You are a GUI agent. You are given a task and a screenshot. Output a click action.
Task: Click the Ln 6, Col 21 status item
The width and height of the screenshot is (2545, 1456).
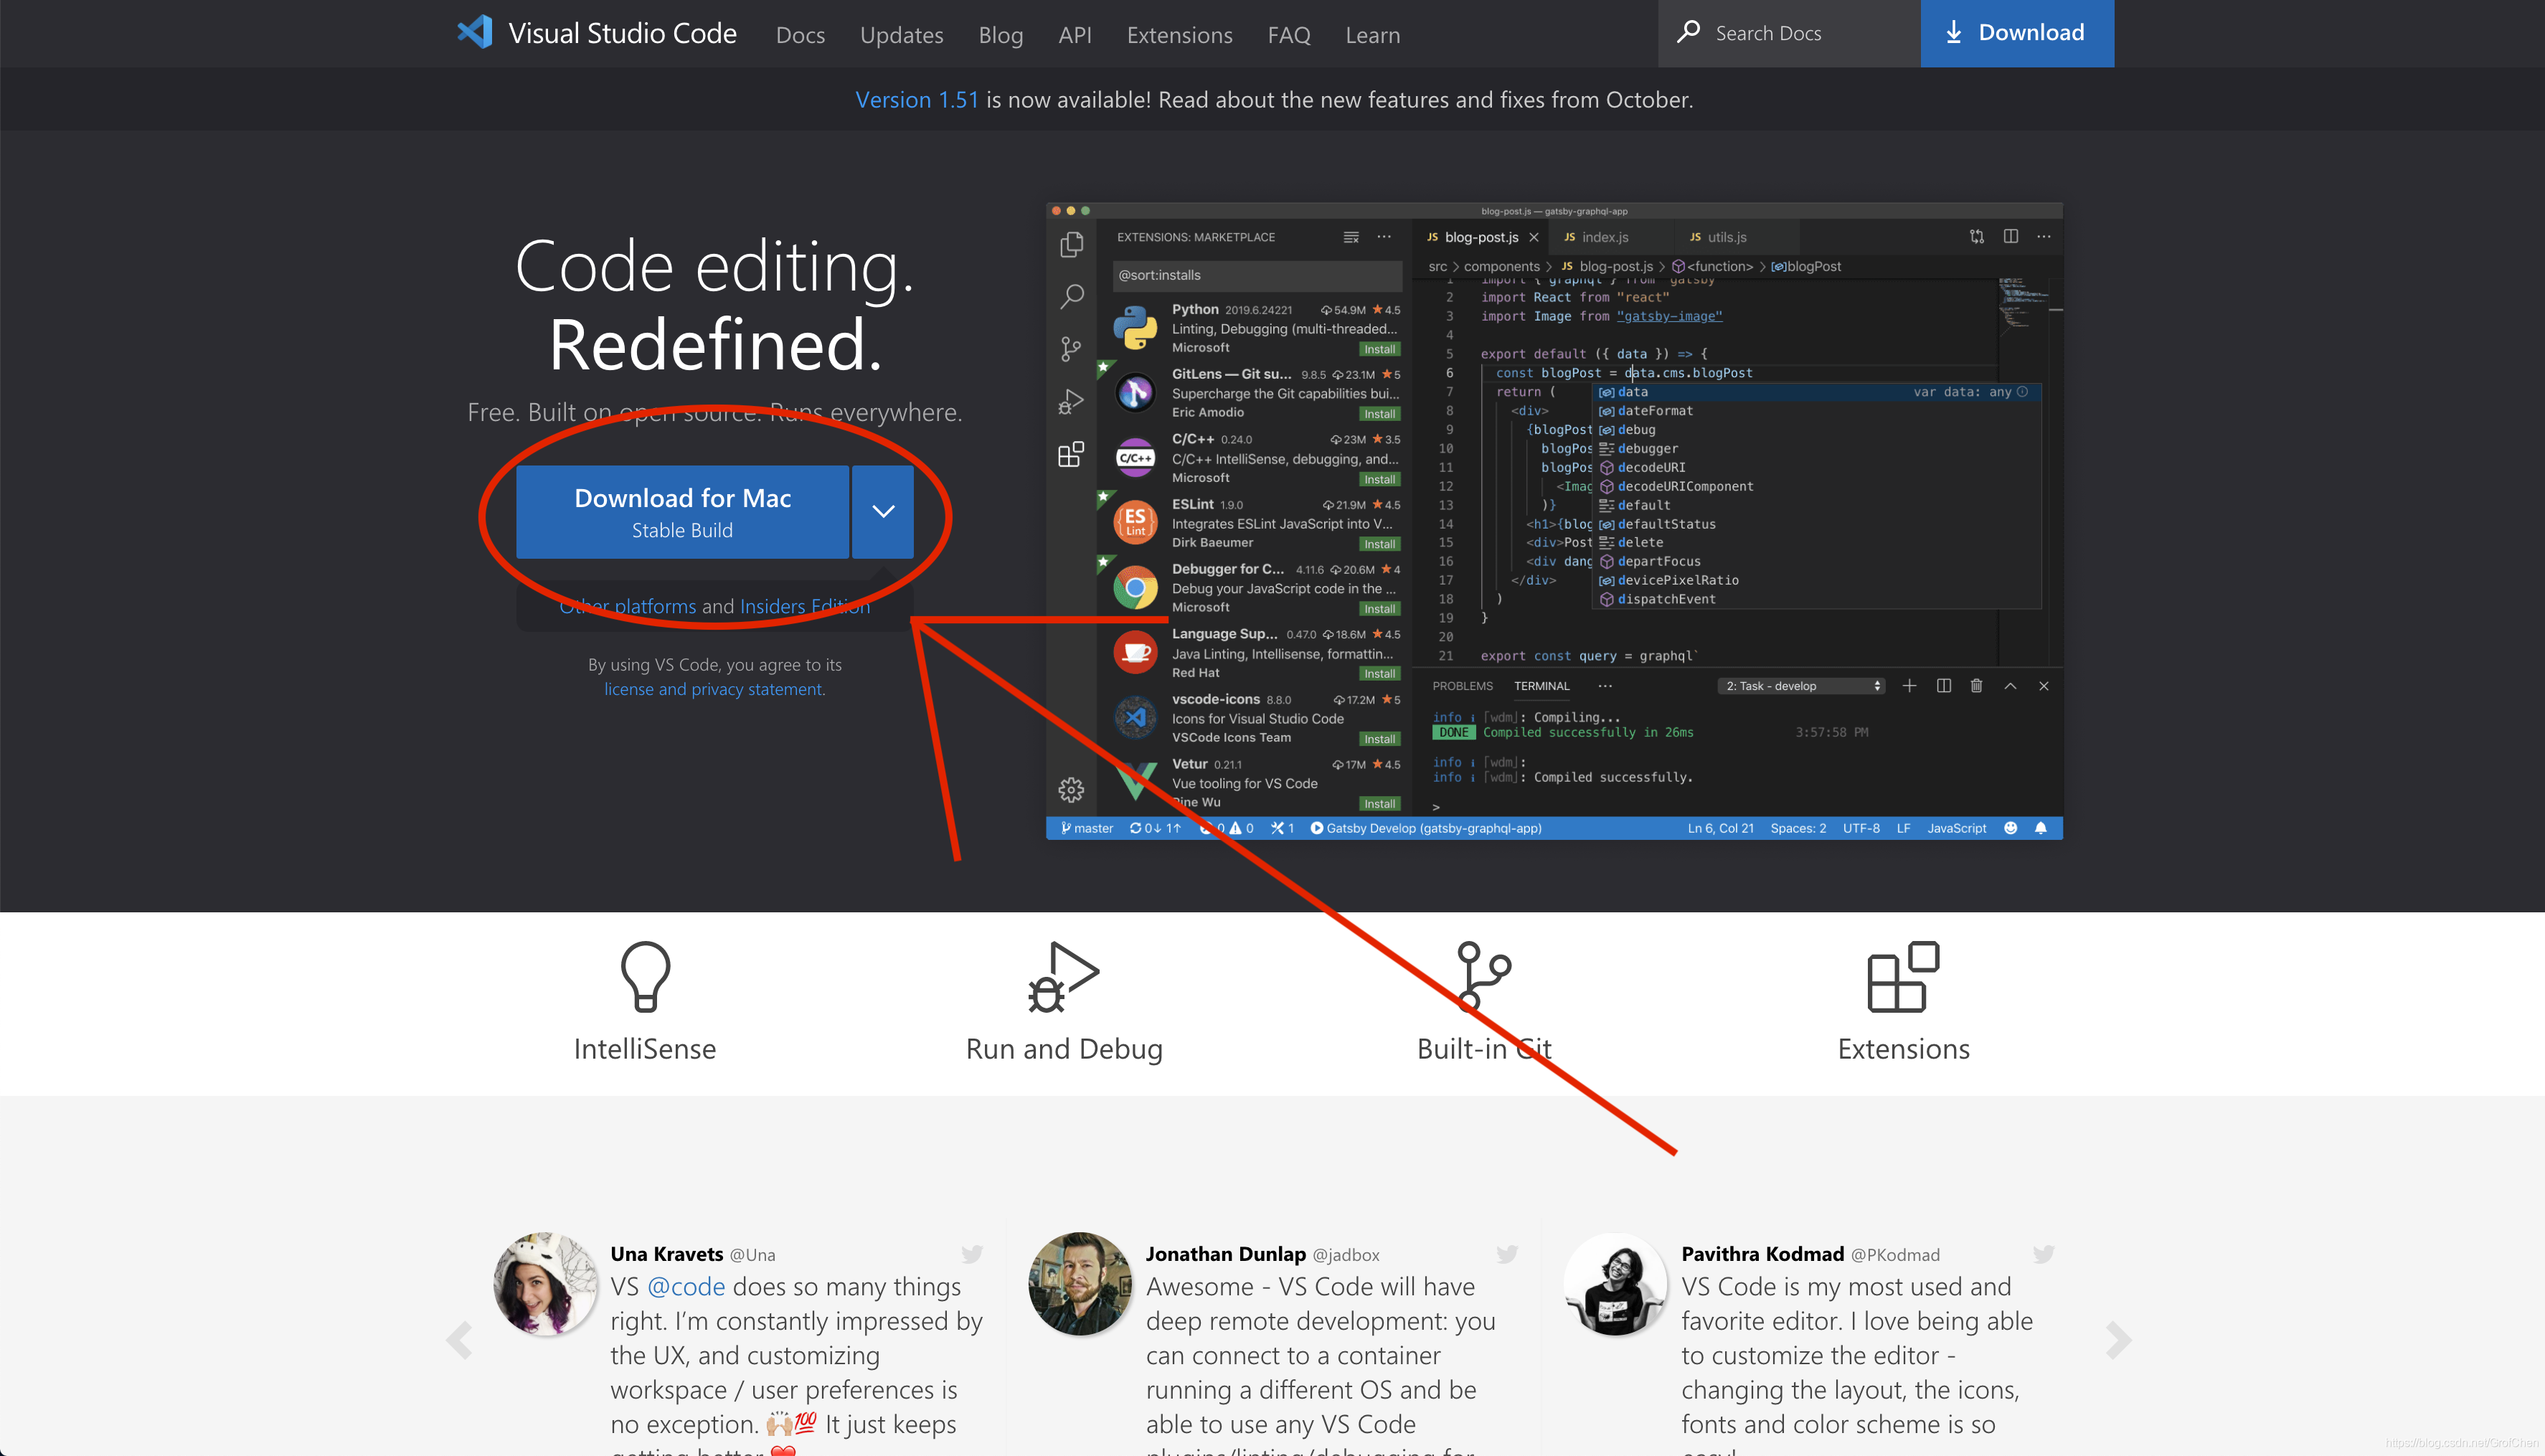click(x=1720, y=828)
